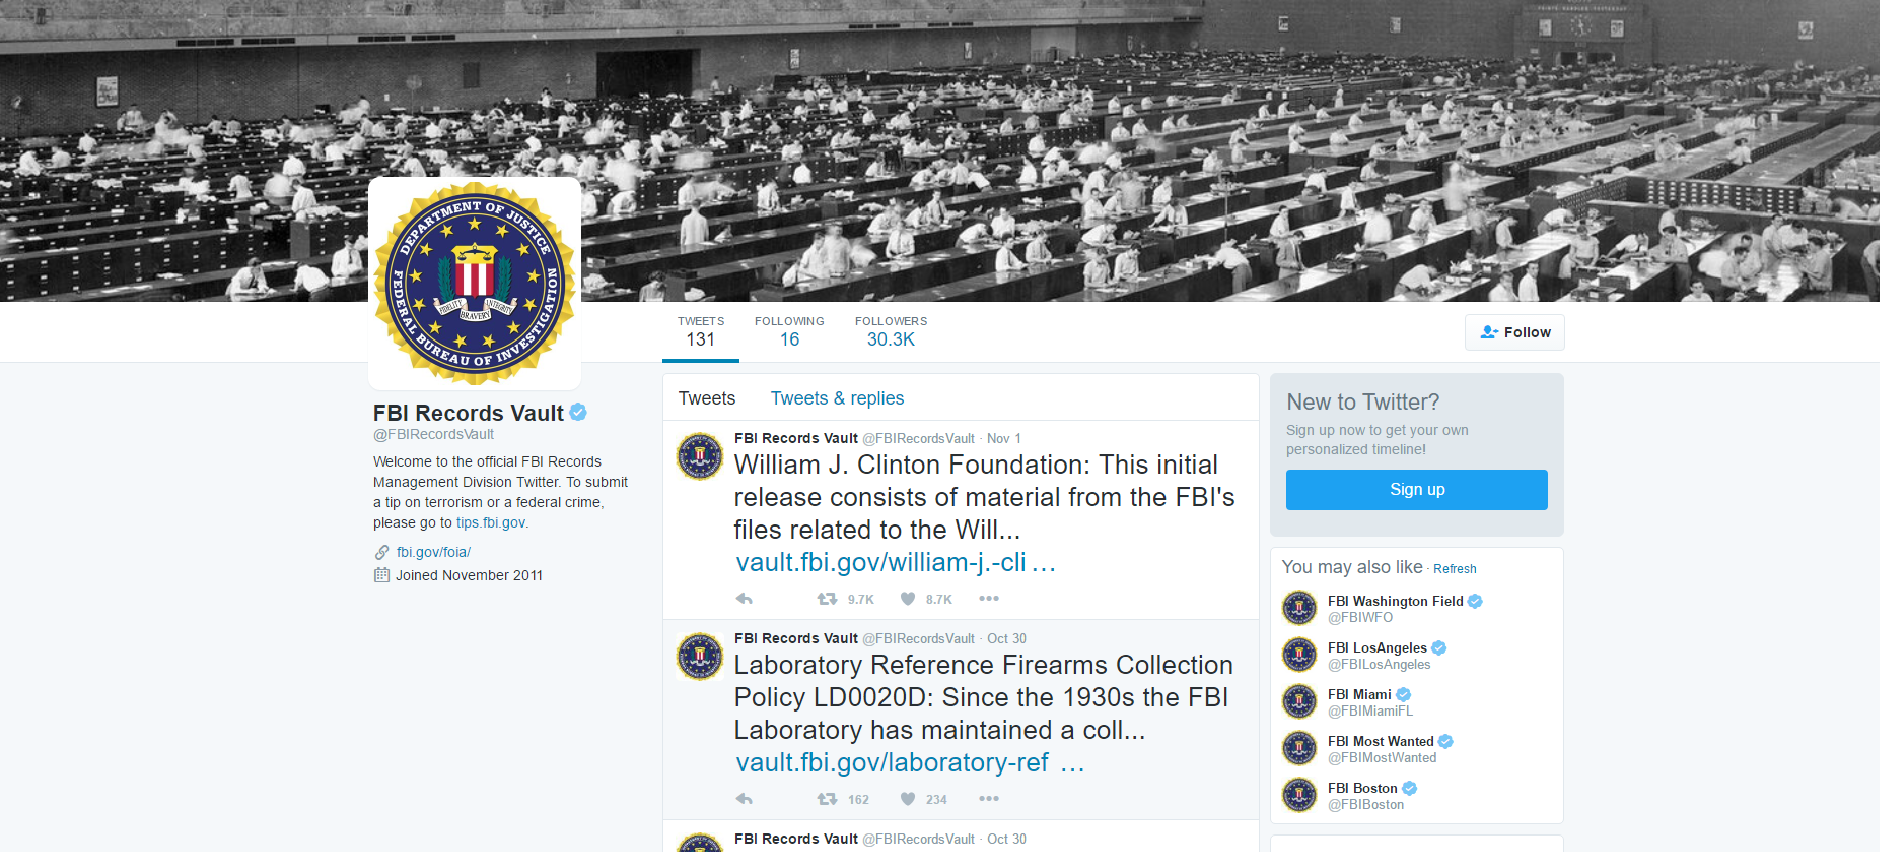
Task: Click the FBI Records Vault profile seal
Action: point(475,284)
